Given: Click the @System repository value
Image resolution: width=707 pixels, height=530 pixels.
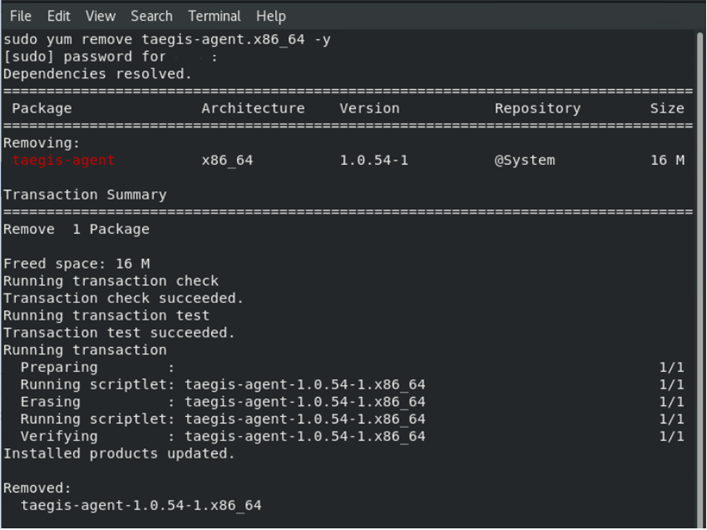Looking at the screenshot, I should pos(524,160).
